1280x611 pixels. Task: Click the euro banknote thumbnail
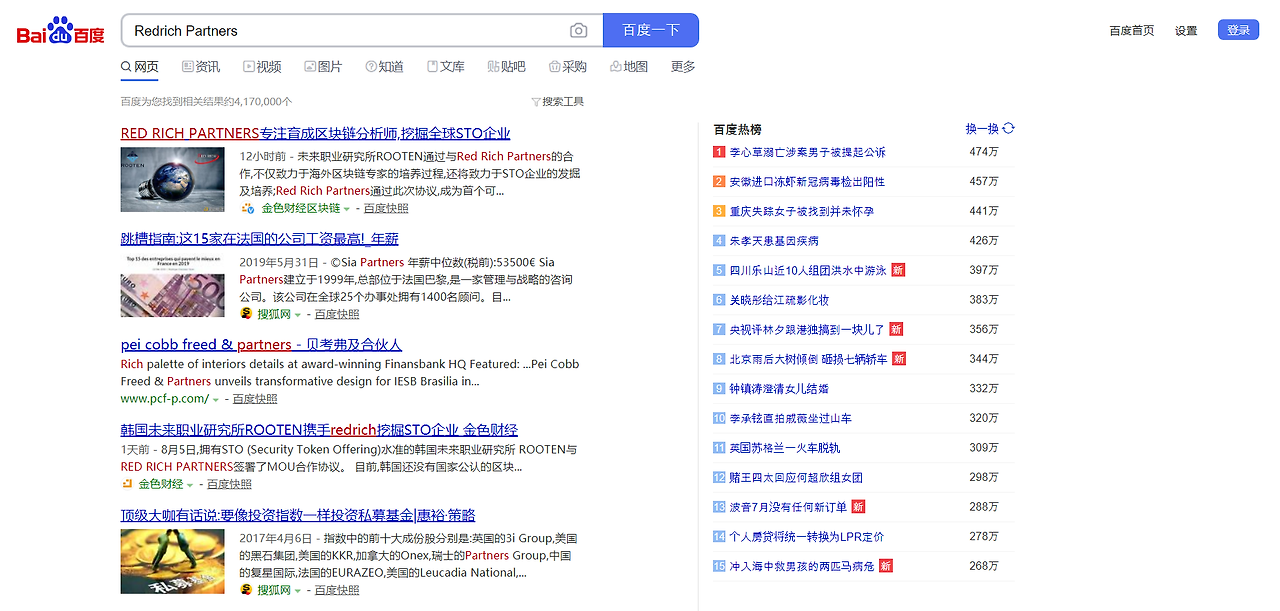pyautogui.click(x=173, y=286)
